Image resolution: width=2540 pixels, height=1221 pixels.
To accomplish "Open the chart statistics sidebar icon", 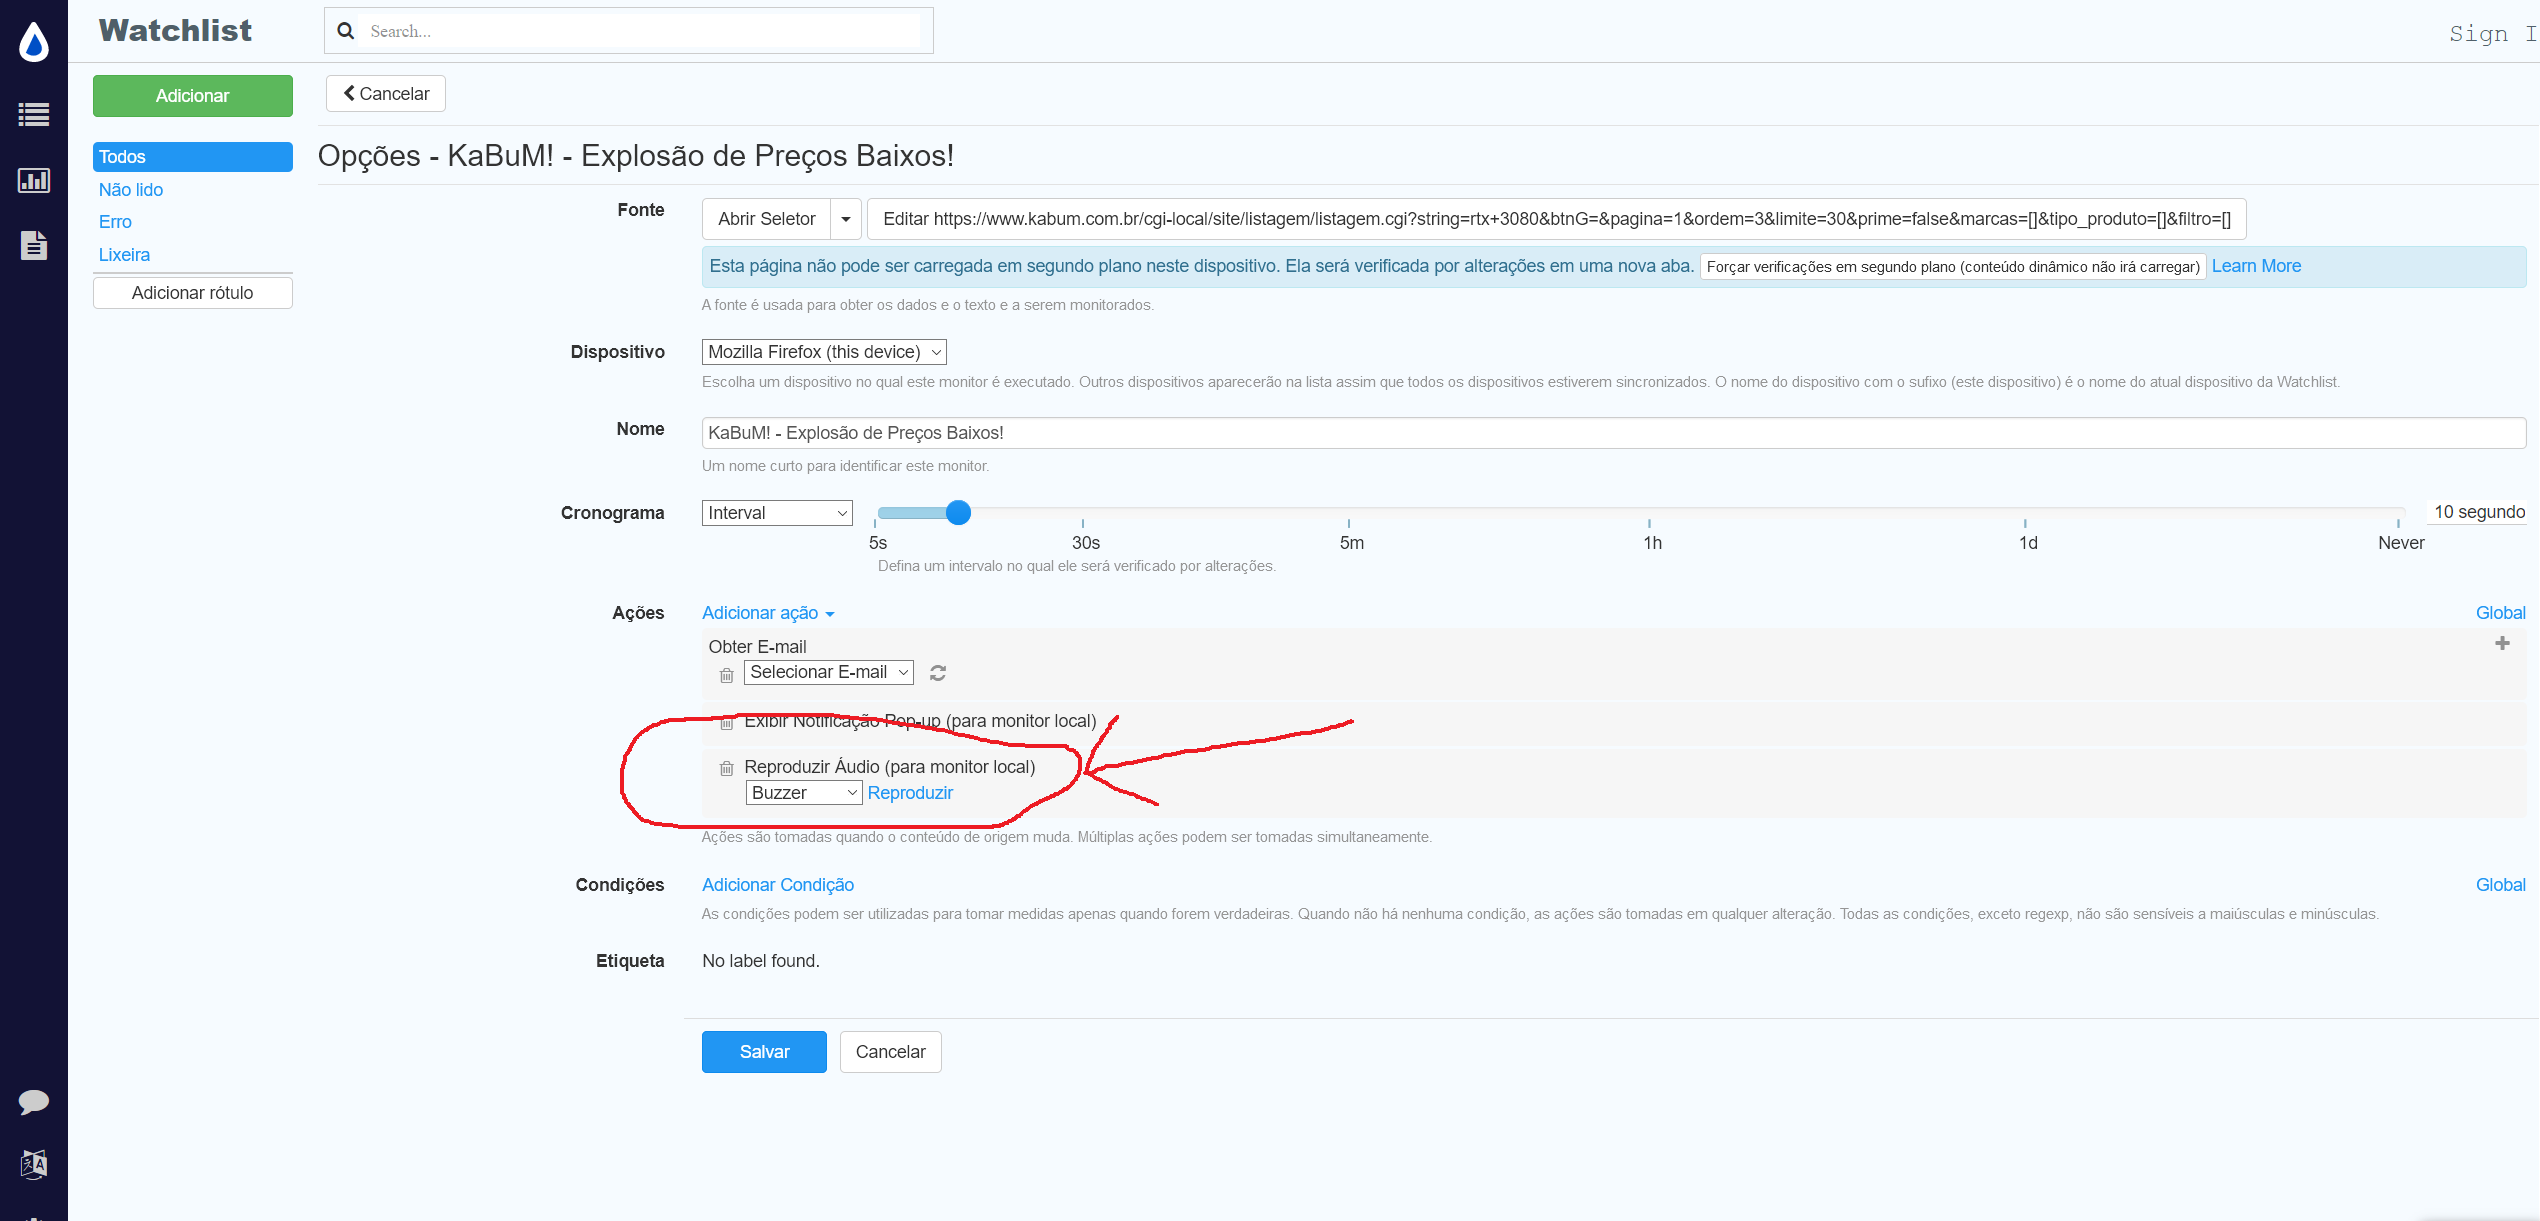I will [x=34, y=180].
